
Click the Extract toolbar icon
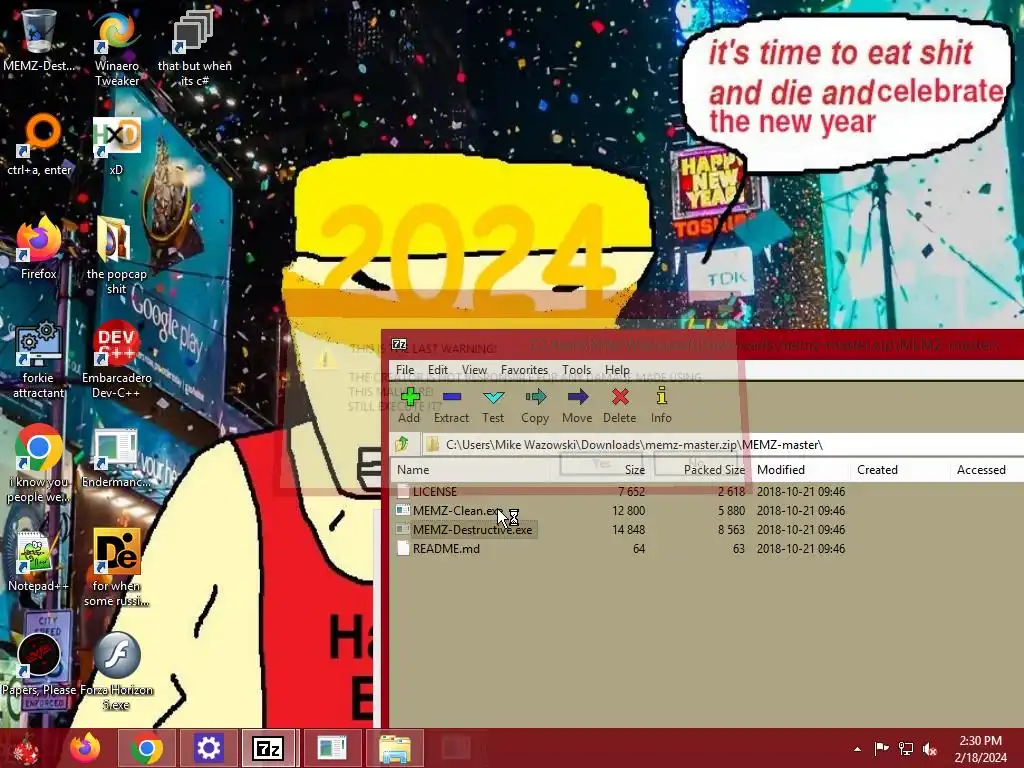click(x=451, y=405)
